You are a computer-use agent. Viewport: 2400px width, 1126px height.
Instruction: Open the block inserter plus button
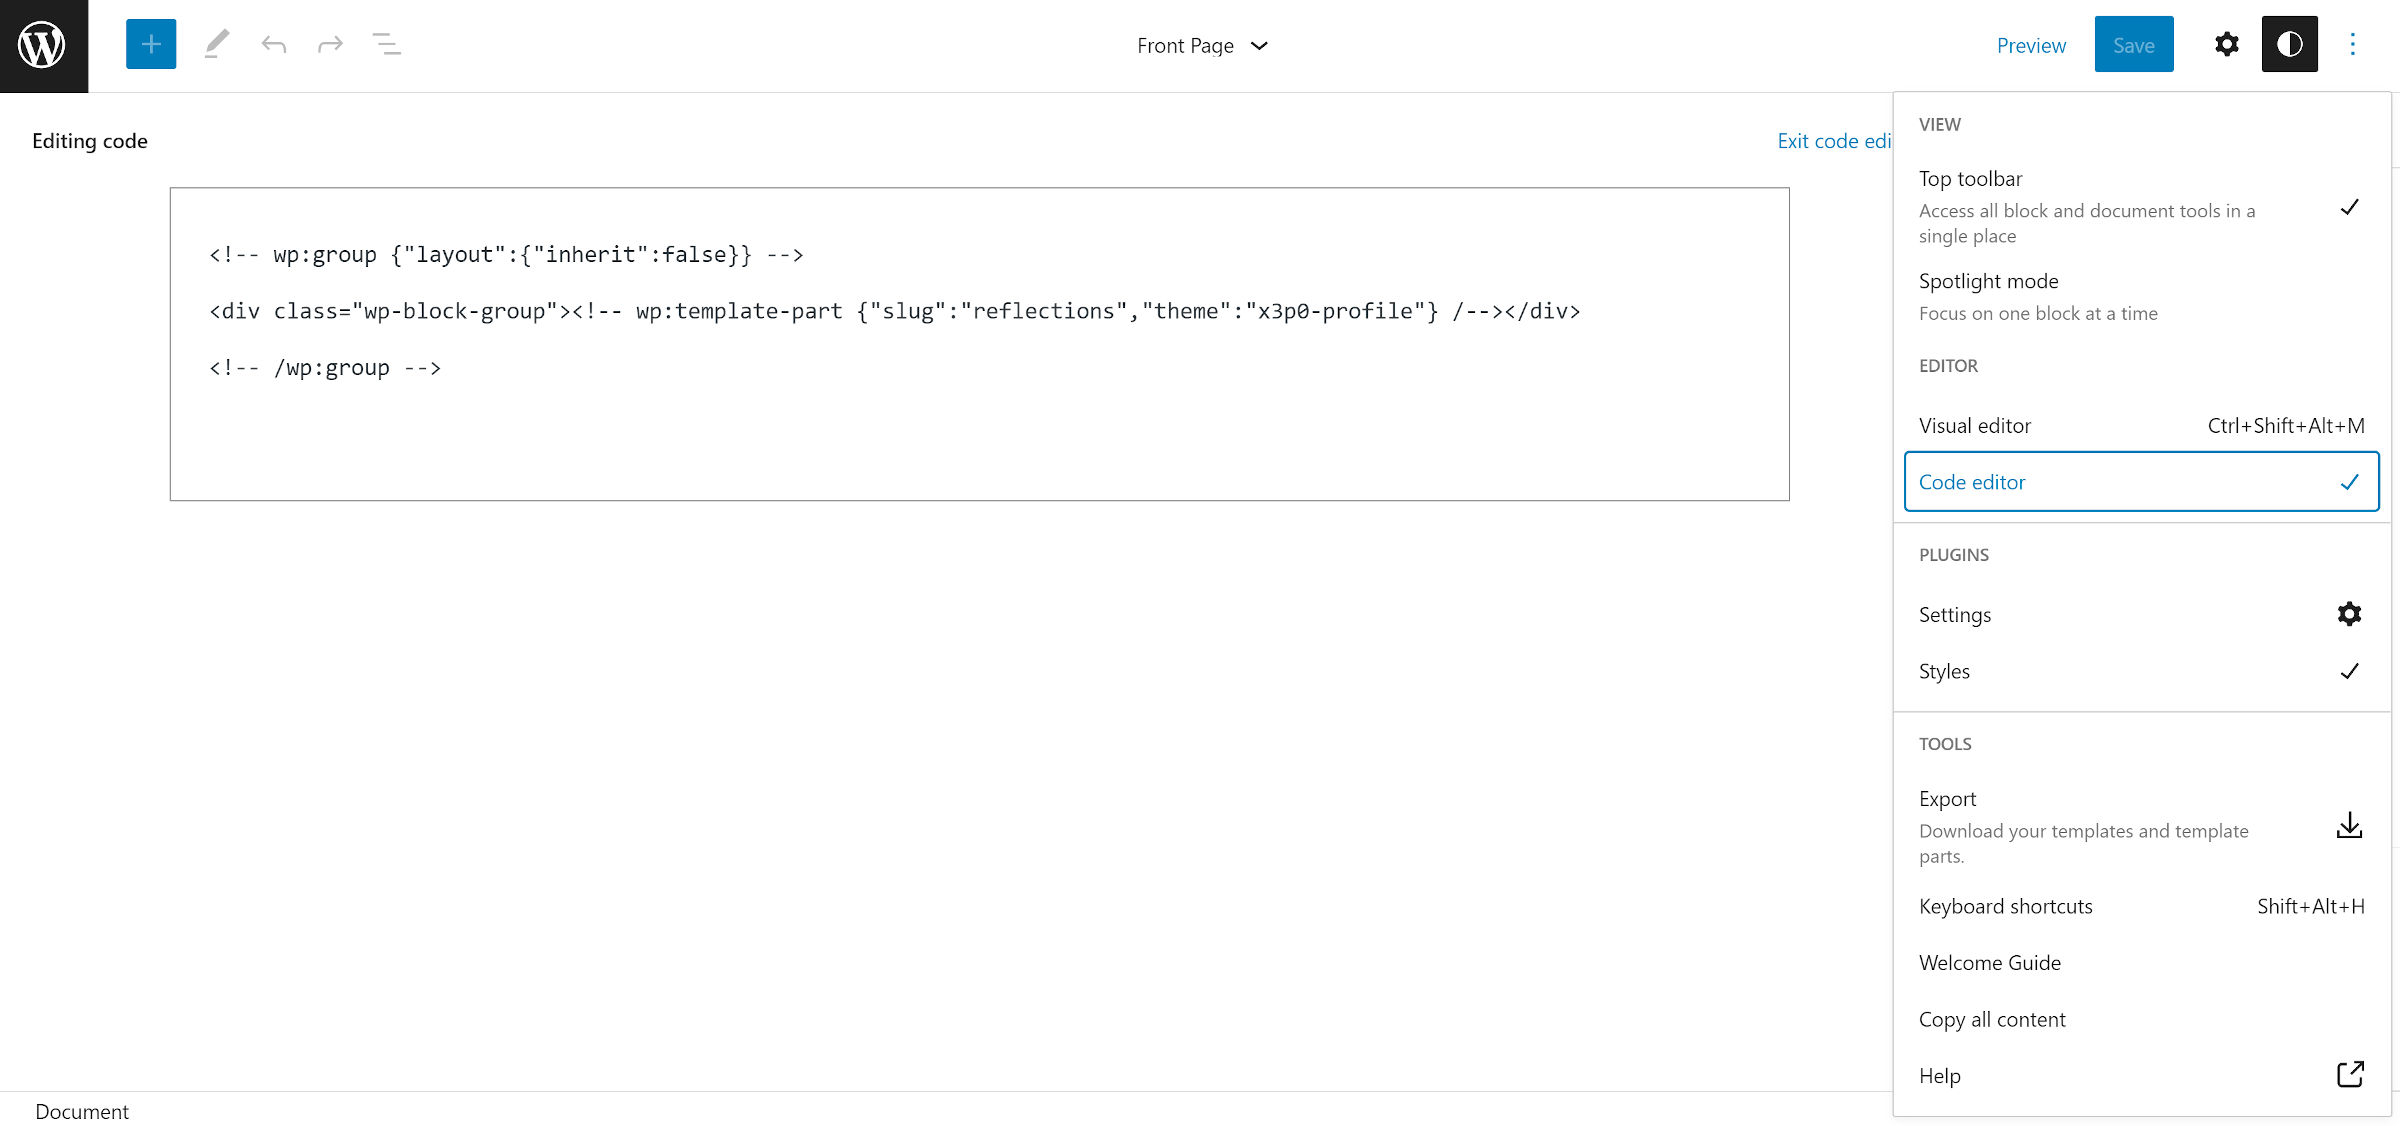click(151, 45)
